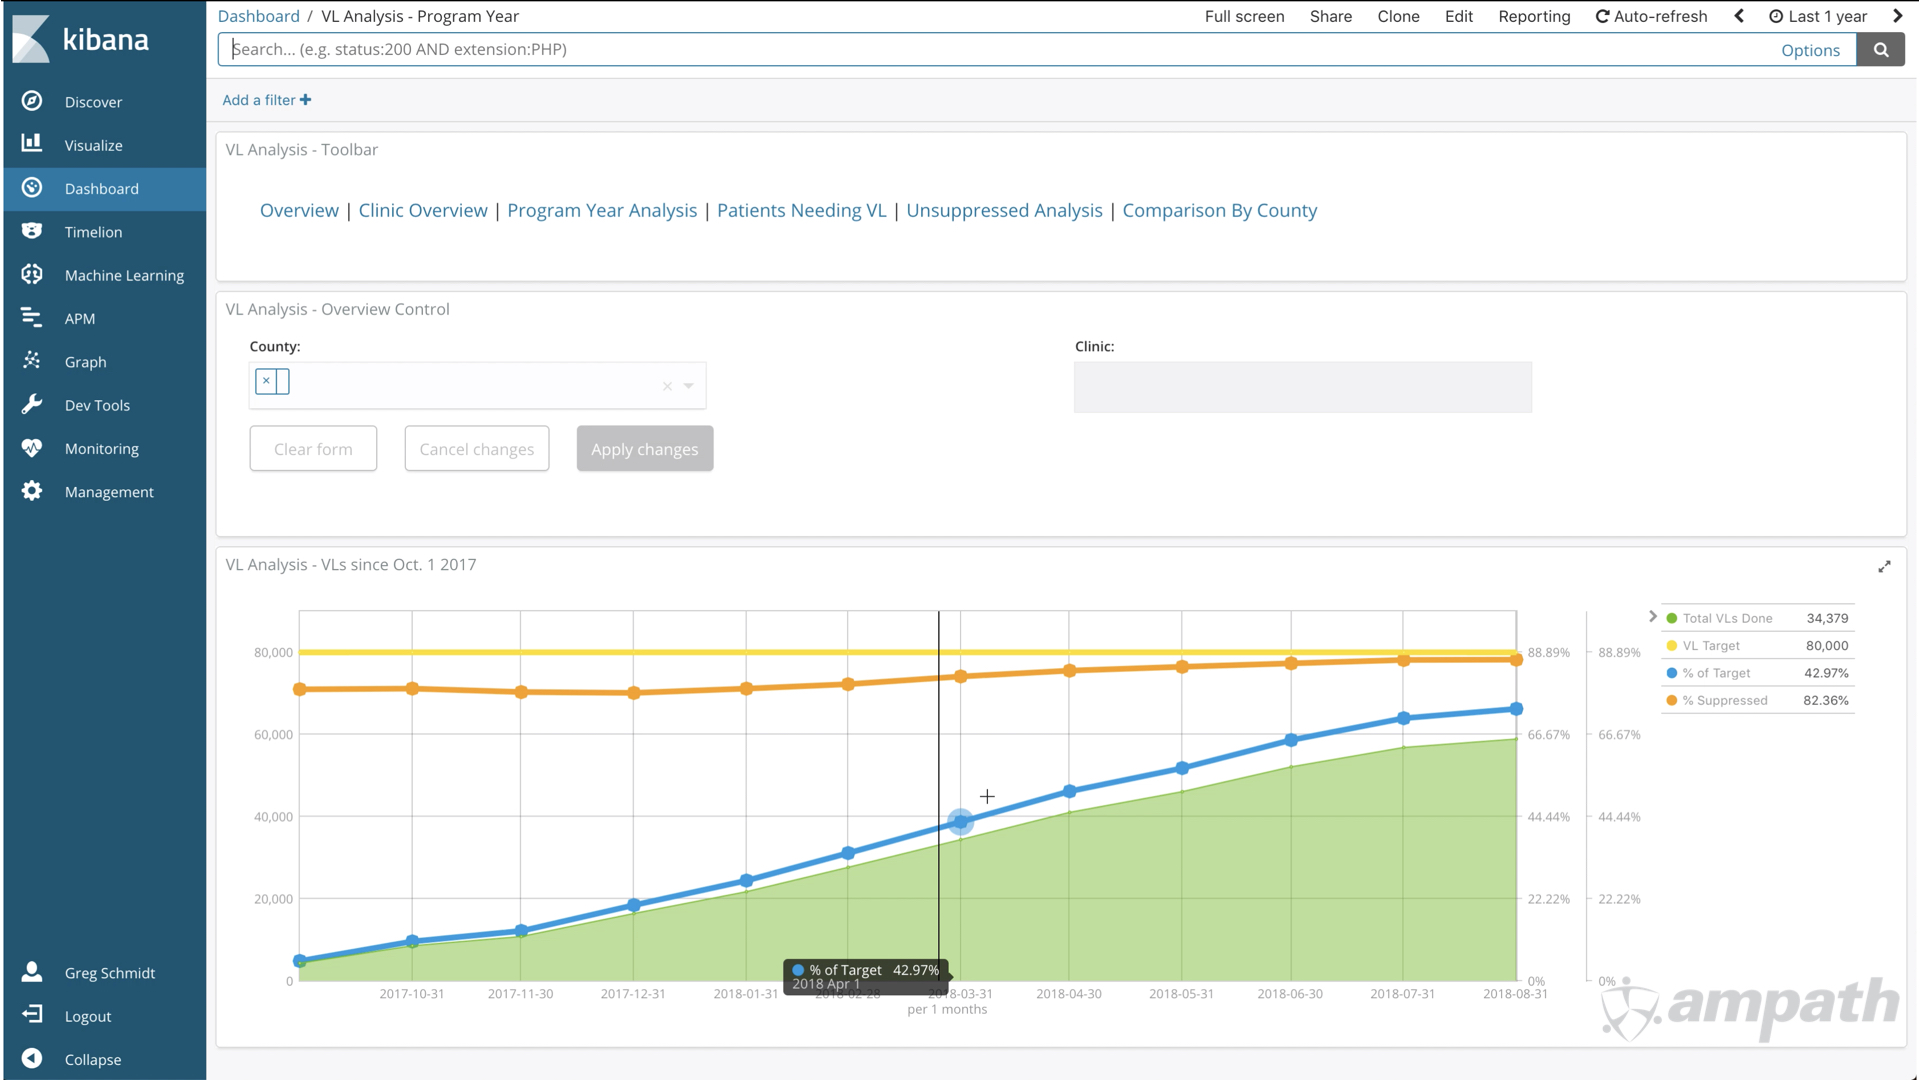Expand the VLs chart to full panel
Screen dimensions: 1920x1080
(x=1884, y=567)
